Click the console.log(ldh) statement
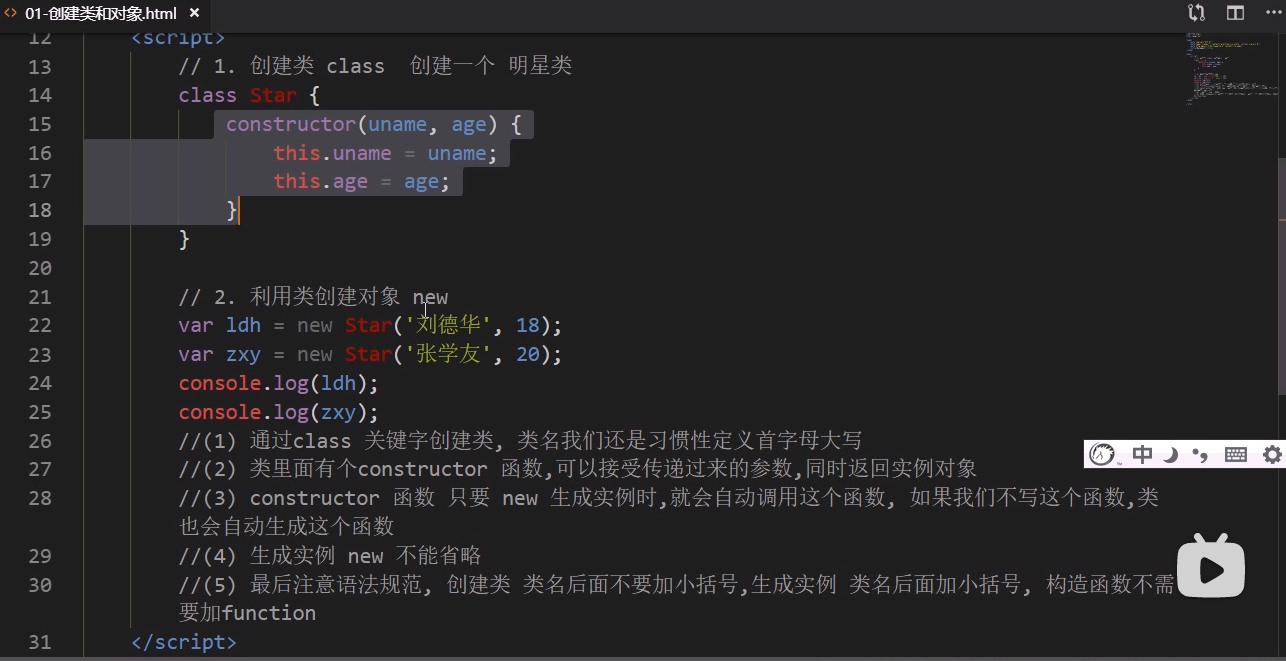The height and width of the screenshot is (661, 1286). [x=279, y=383]
